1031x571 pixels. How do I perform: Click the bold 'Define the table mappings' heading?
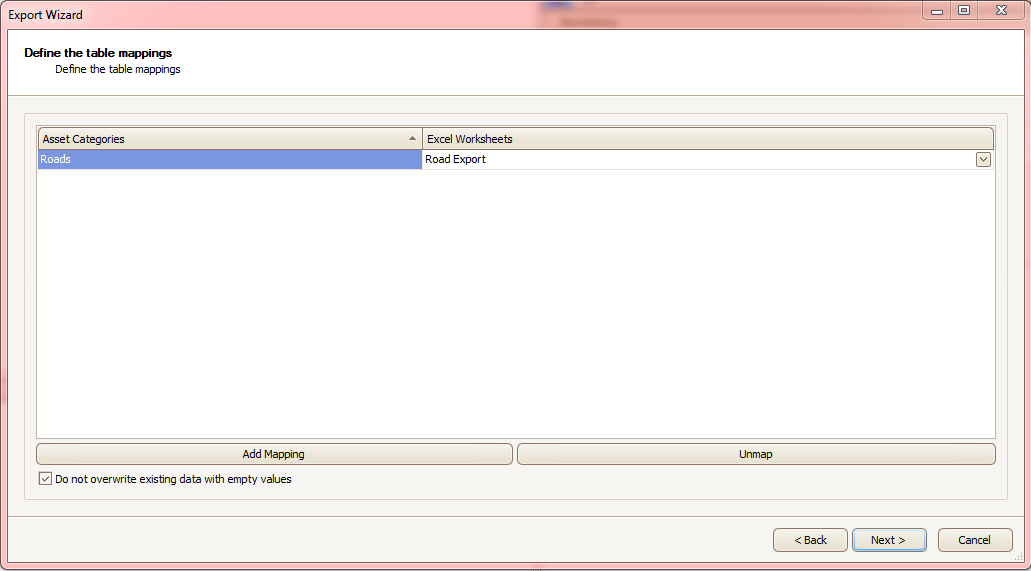(x=98, y=53)
